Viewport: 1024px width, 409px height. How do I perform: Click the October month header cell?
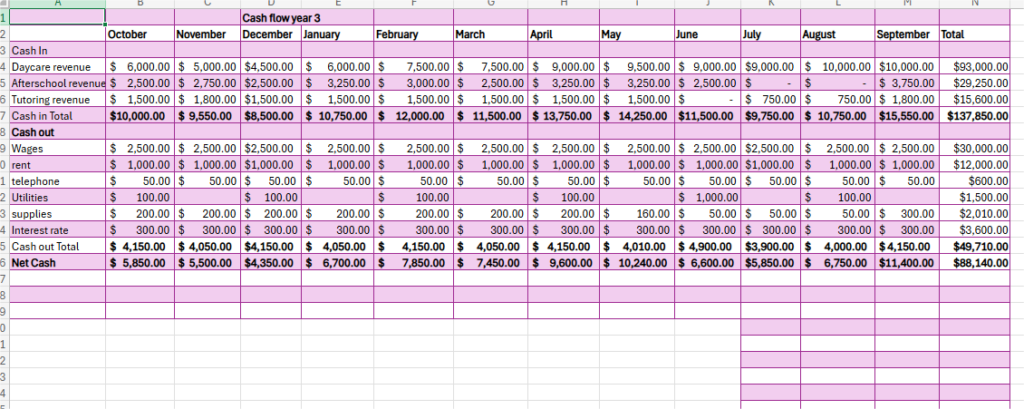(x=126, y=34)
